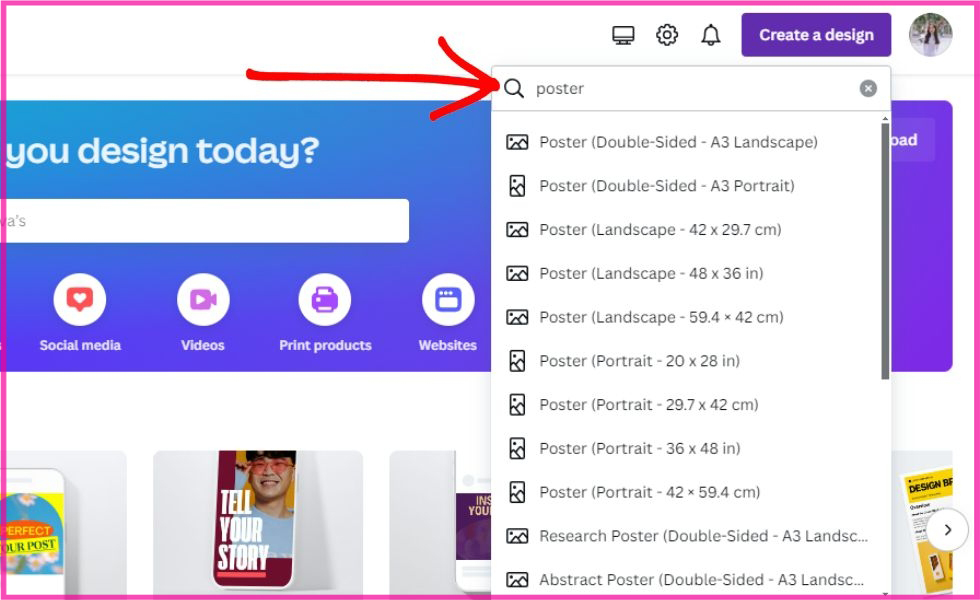Click scrollbar up arrow in results list

click(885, 118)
